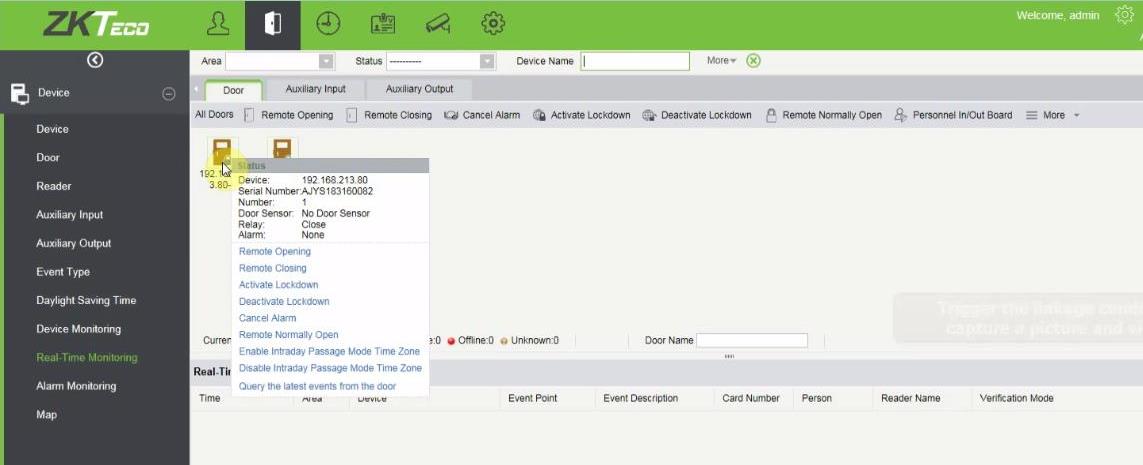Expand the More search filters
Viewport: 1143px width, 465px height.
(722, 60)
